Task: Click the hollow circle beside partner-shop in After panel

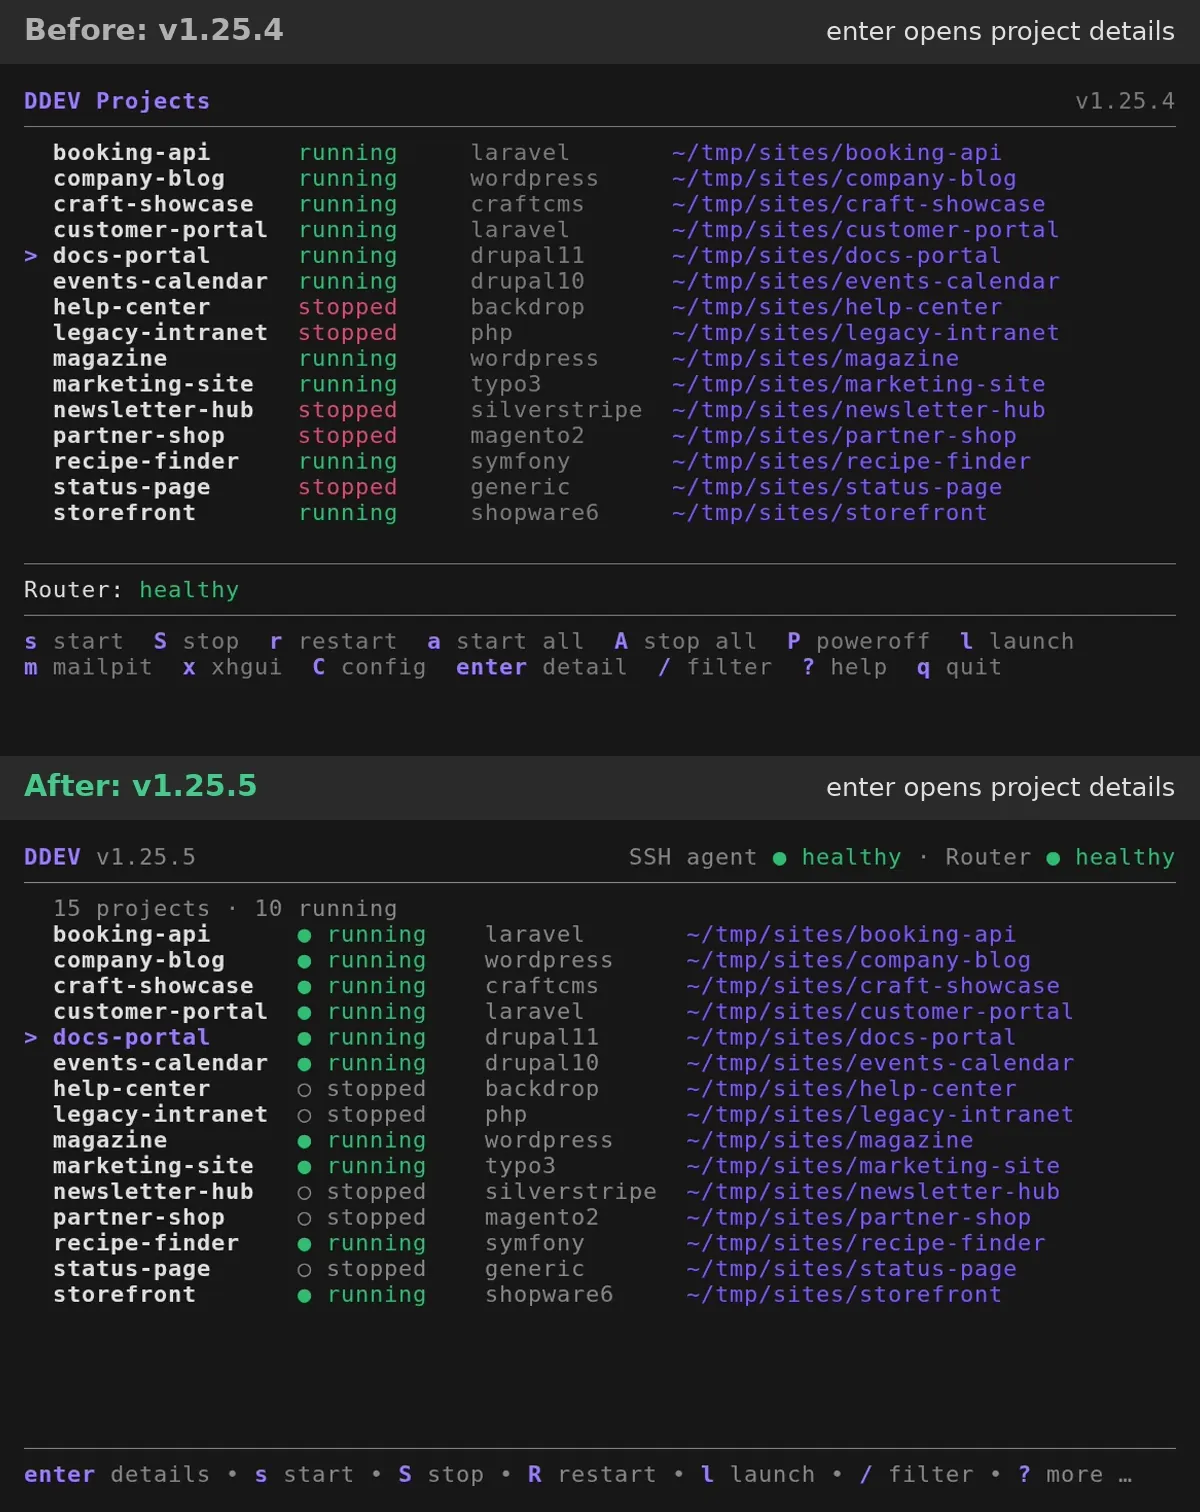Action: click(304, 1219)
